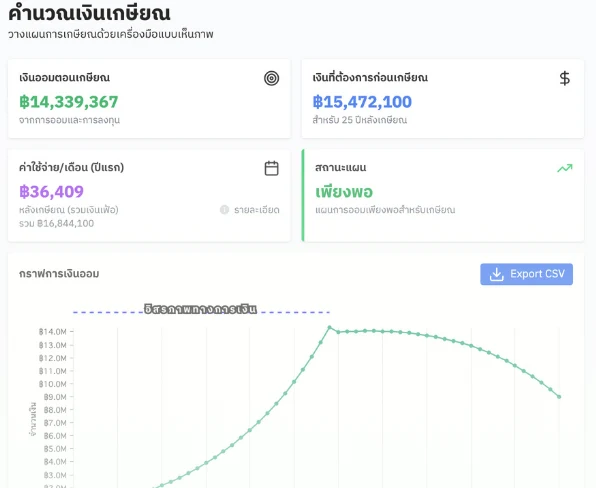This screenshot has width=596, height=488.
Task: Click the จากการออมและการลงทุน subtitle
Action: point(70,120)
